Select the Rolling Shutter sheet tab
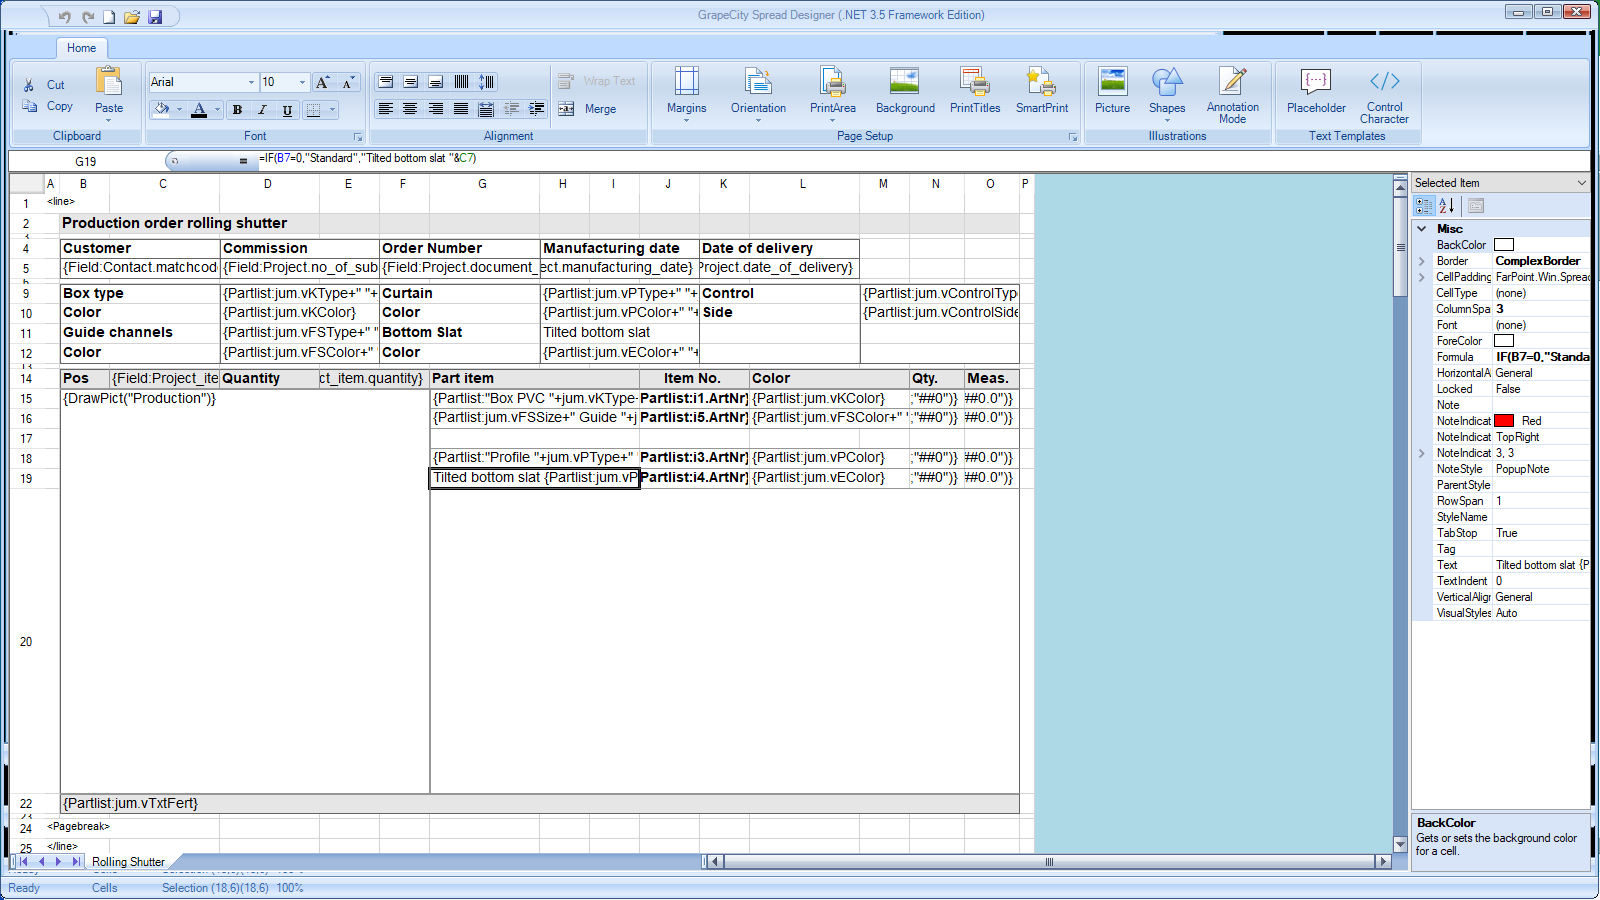Viewport: 1600px width, 900px height. click(x=128, y=862)
